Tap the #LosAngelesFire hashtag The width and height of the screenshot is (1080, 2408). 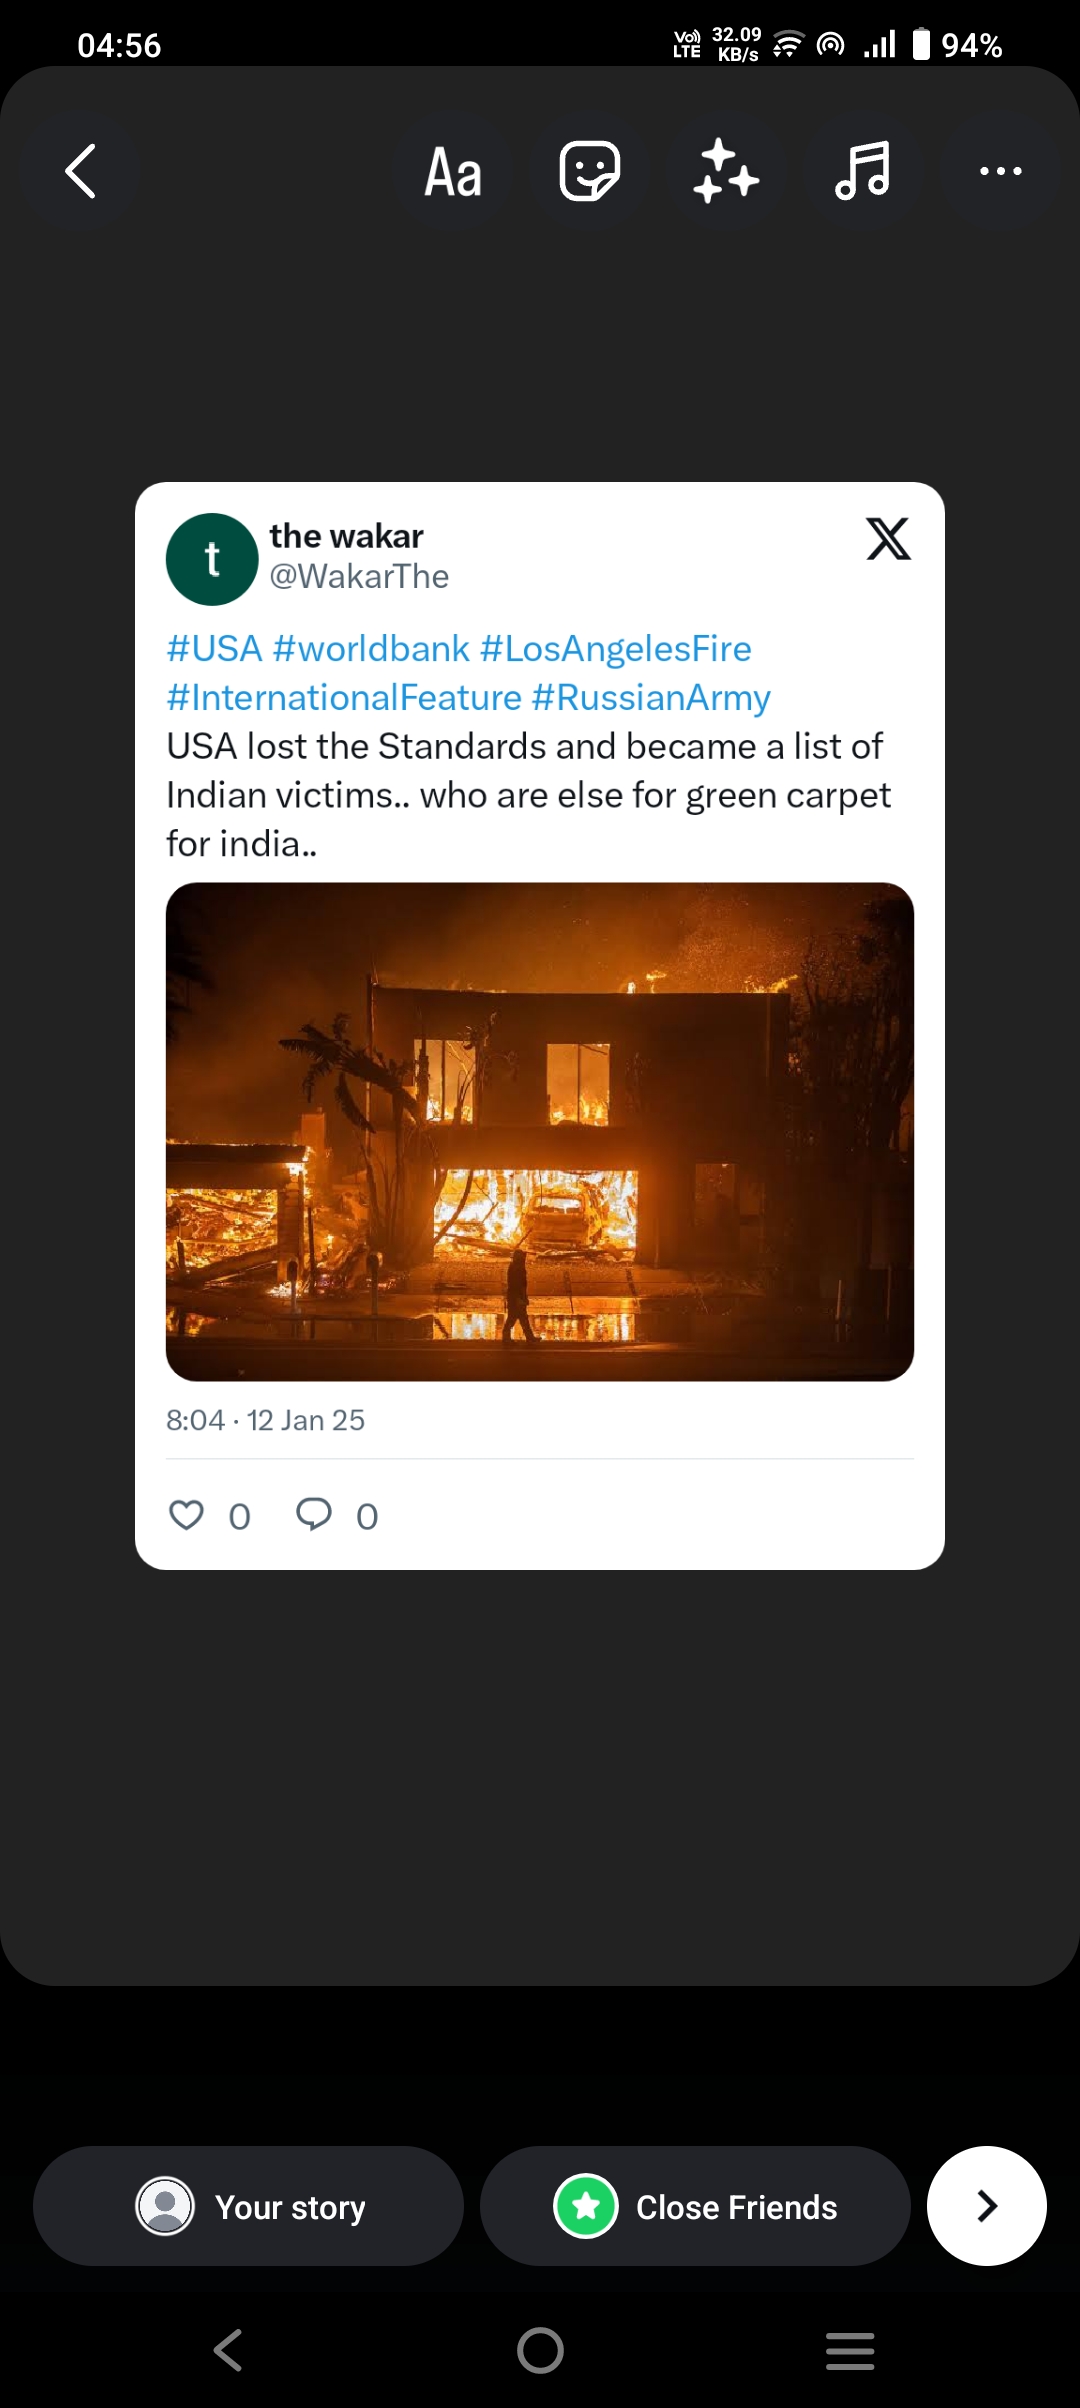click(x=615, y=649)
